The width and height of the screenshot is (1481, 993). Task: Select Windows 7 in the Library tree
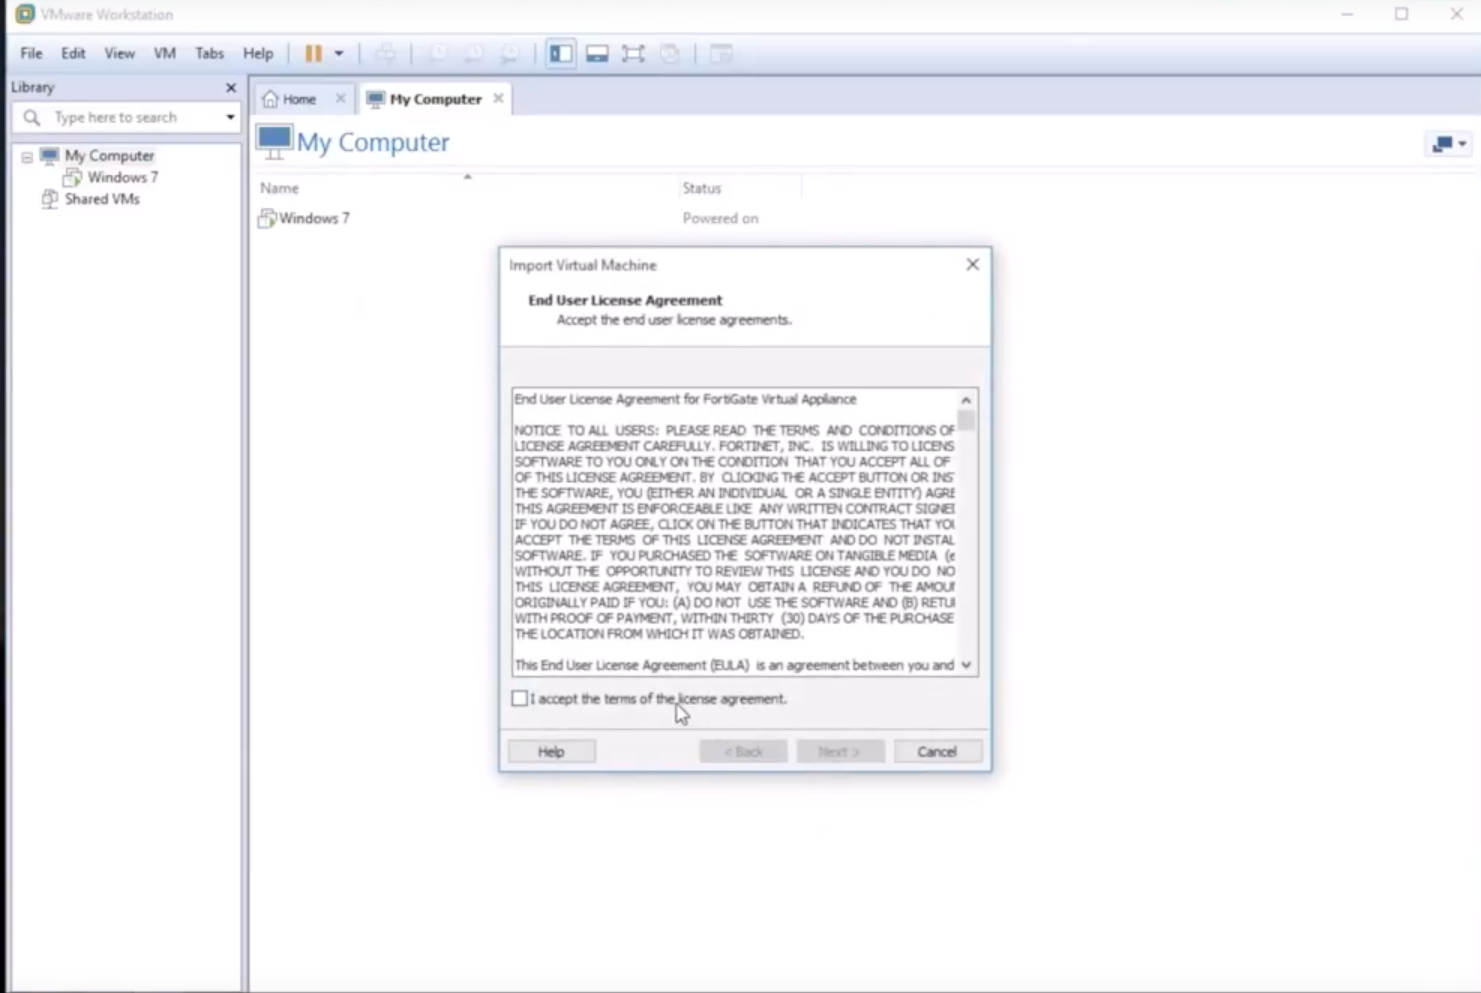point(122,177)
